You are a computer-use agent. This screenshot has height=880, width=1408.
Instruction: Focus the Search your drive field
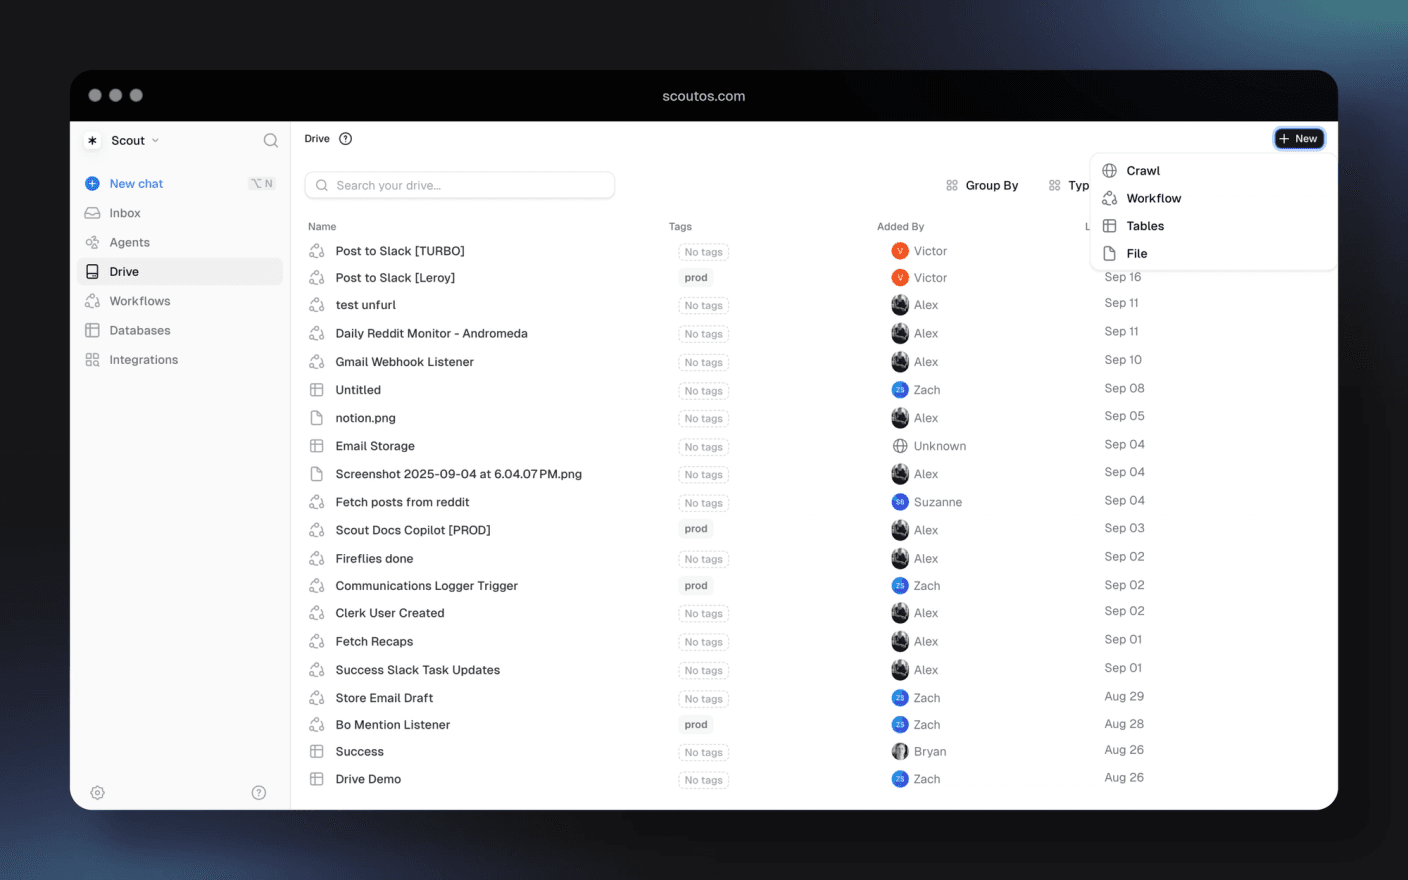460,185
